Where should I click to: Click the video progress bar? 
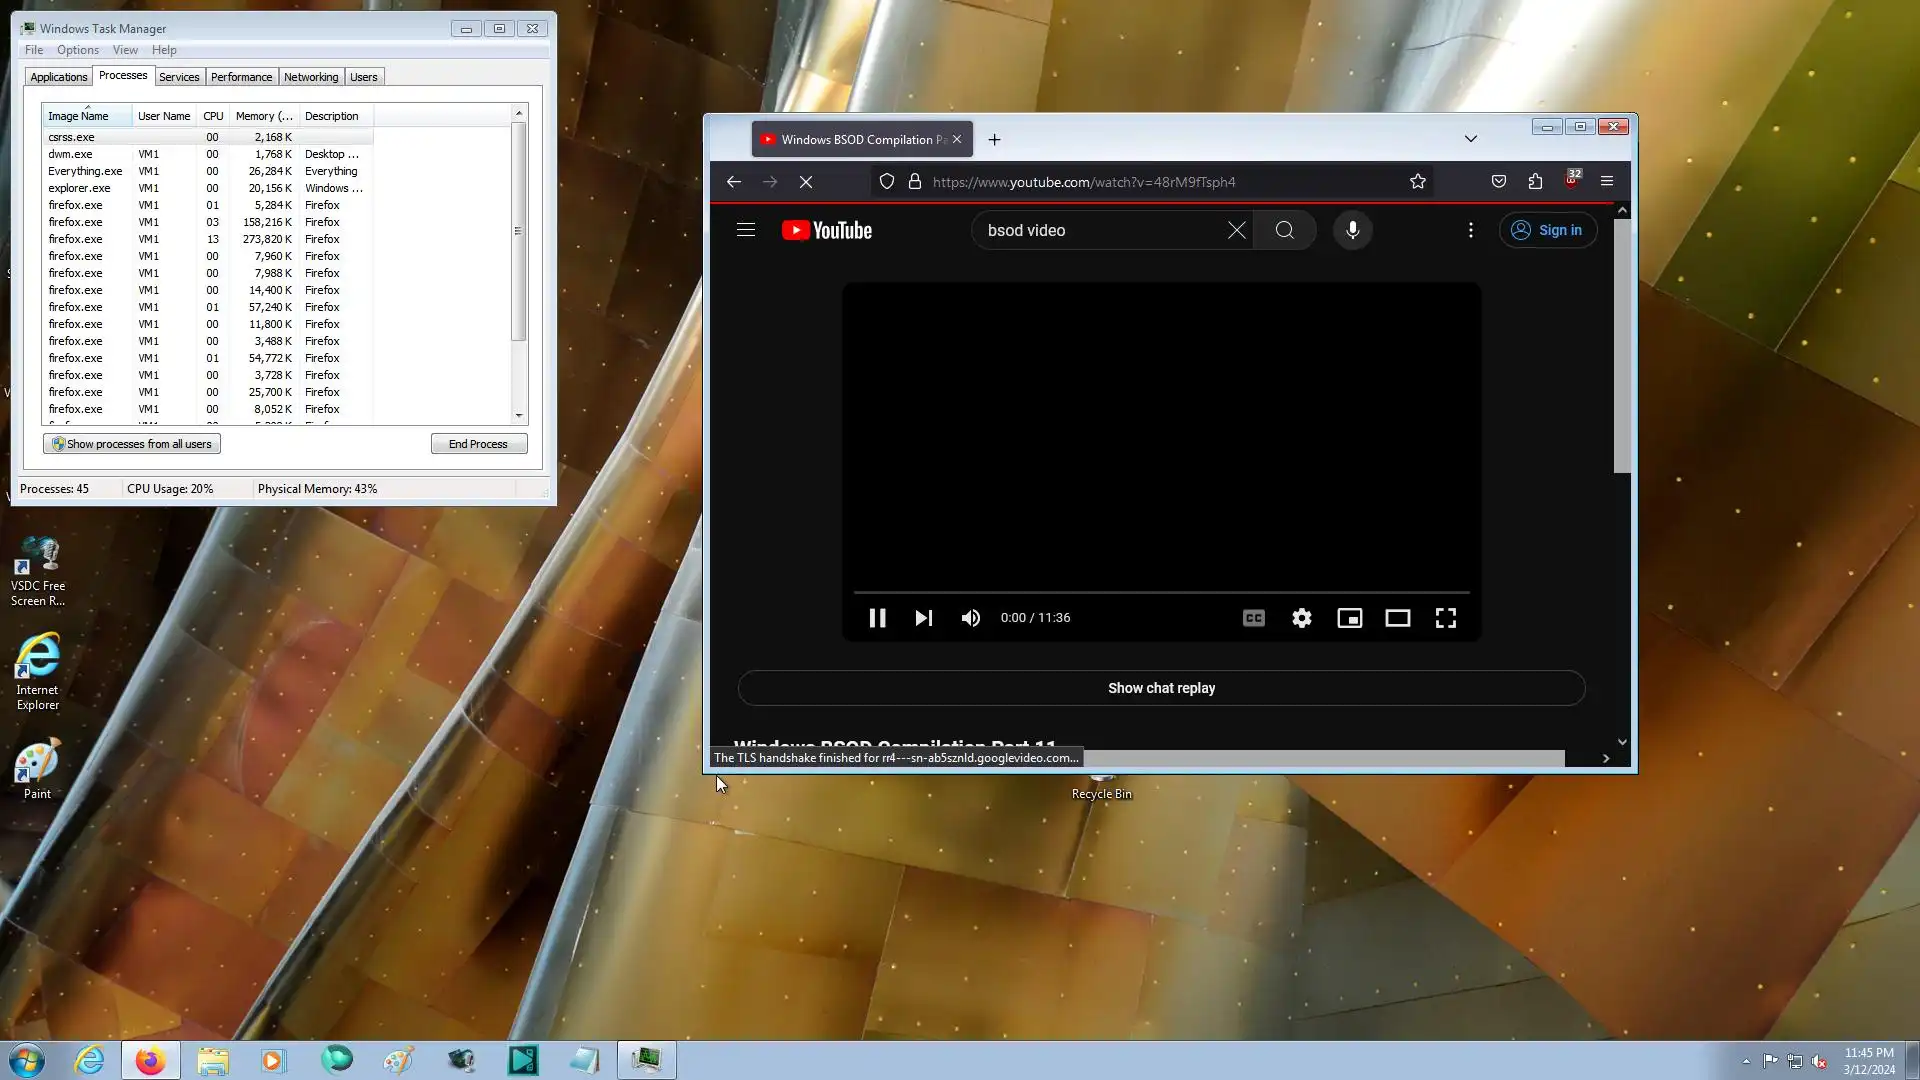(x=1161, y=593)
